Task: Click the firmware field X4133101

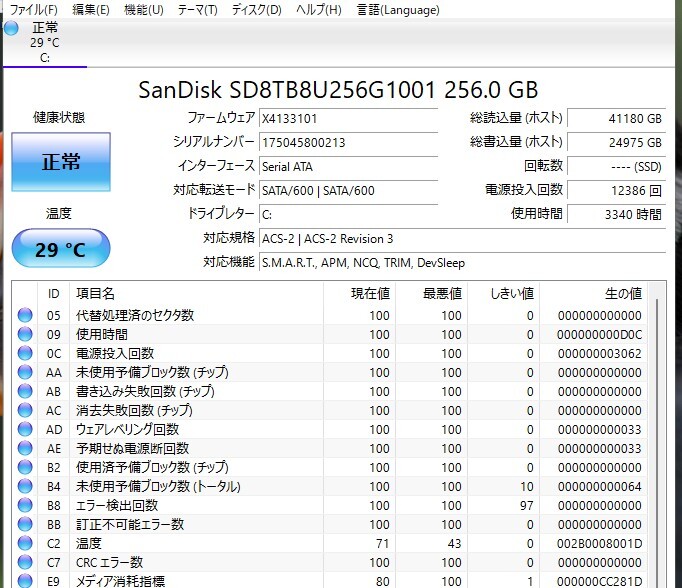Action: [348, 118]
